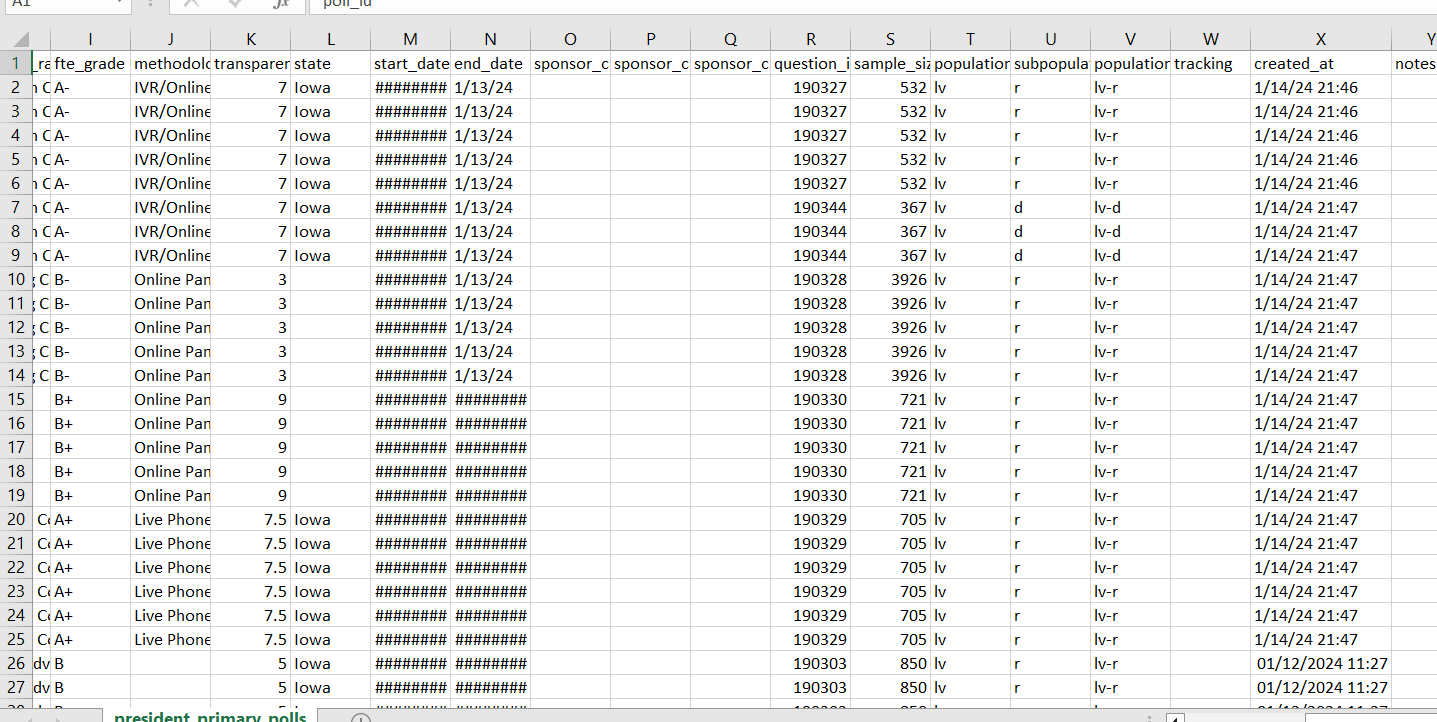
Task: Click the 7.5 cell in row 22
Action: (250, 567)
